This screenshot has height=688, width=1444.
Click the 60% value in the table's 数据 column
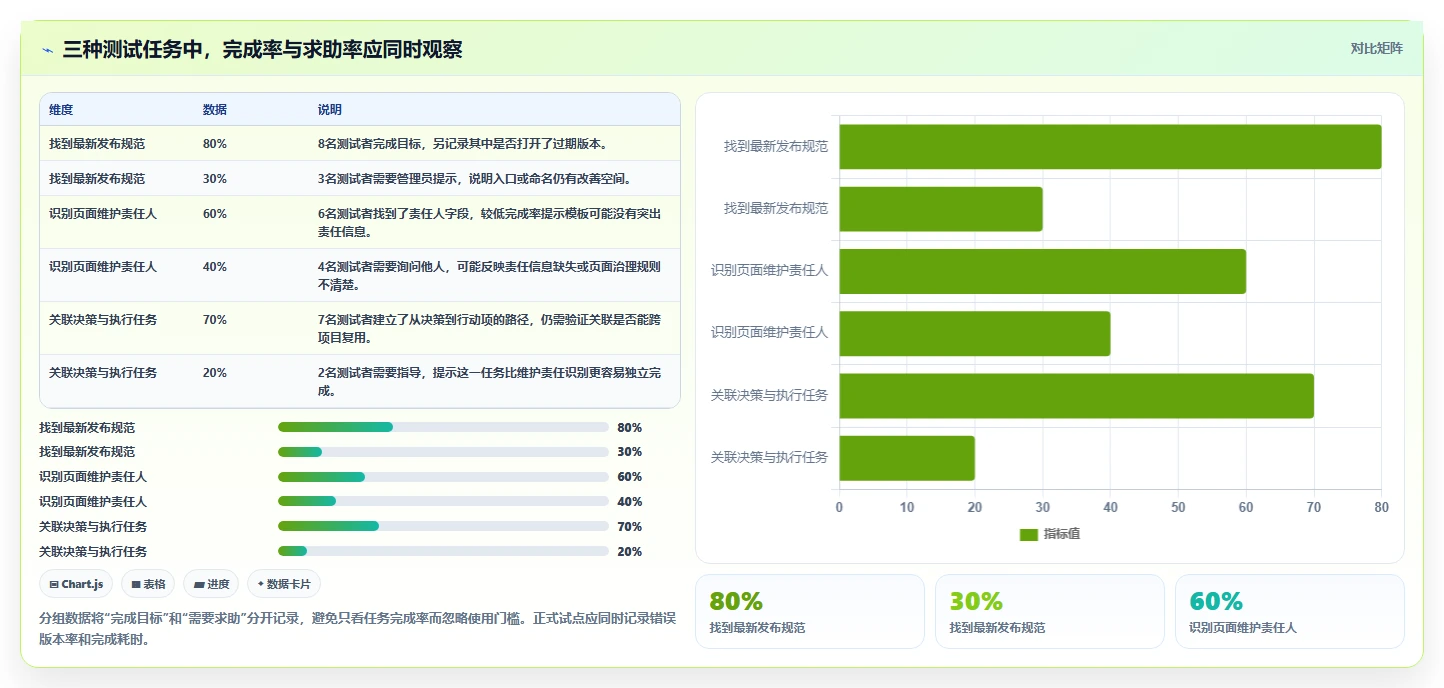click(x=214, y=214)
